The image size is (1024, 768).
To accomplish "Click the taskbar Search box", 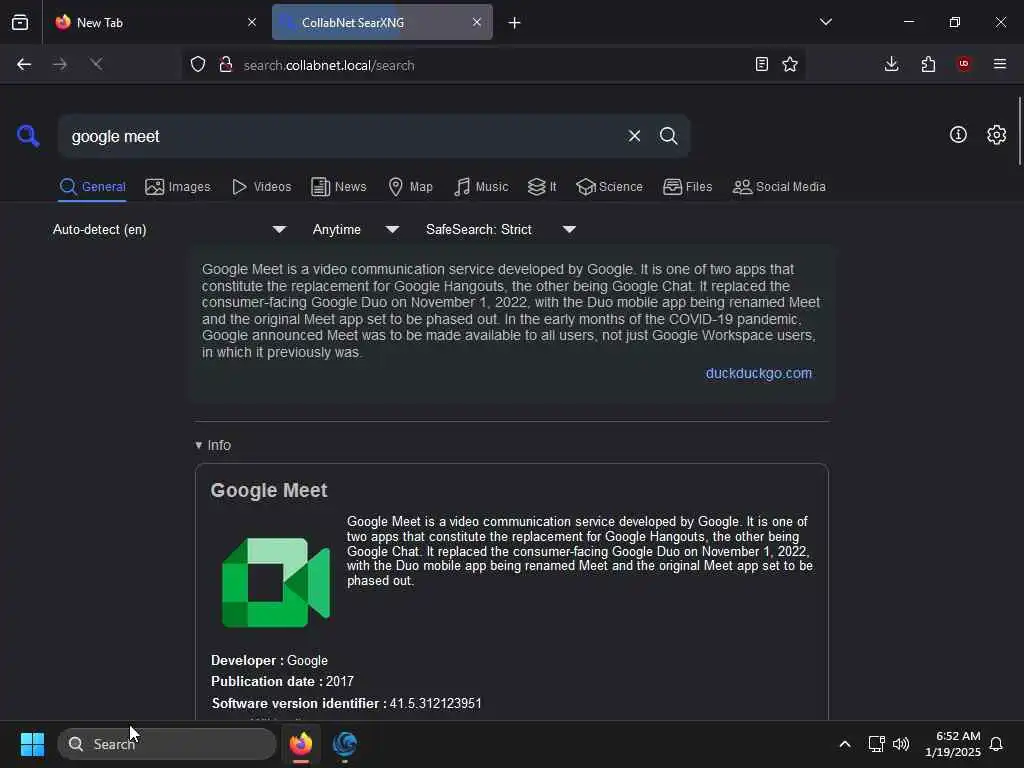I will pos(167,744).
